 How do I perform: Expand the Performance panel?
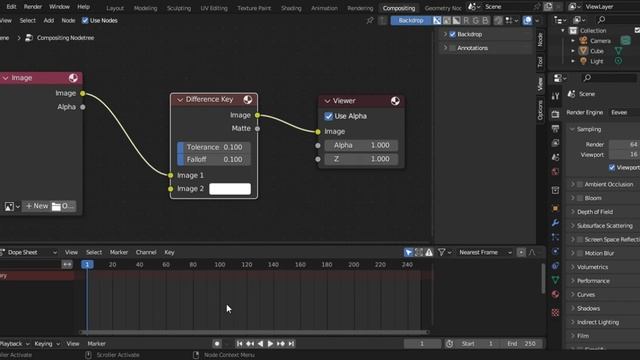click(572, 281)
